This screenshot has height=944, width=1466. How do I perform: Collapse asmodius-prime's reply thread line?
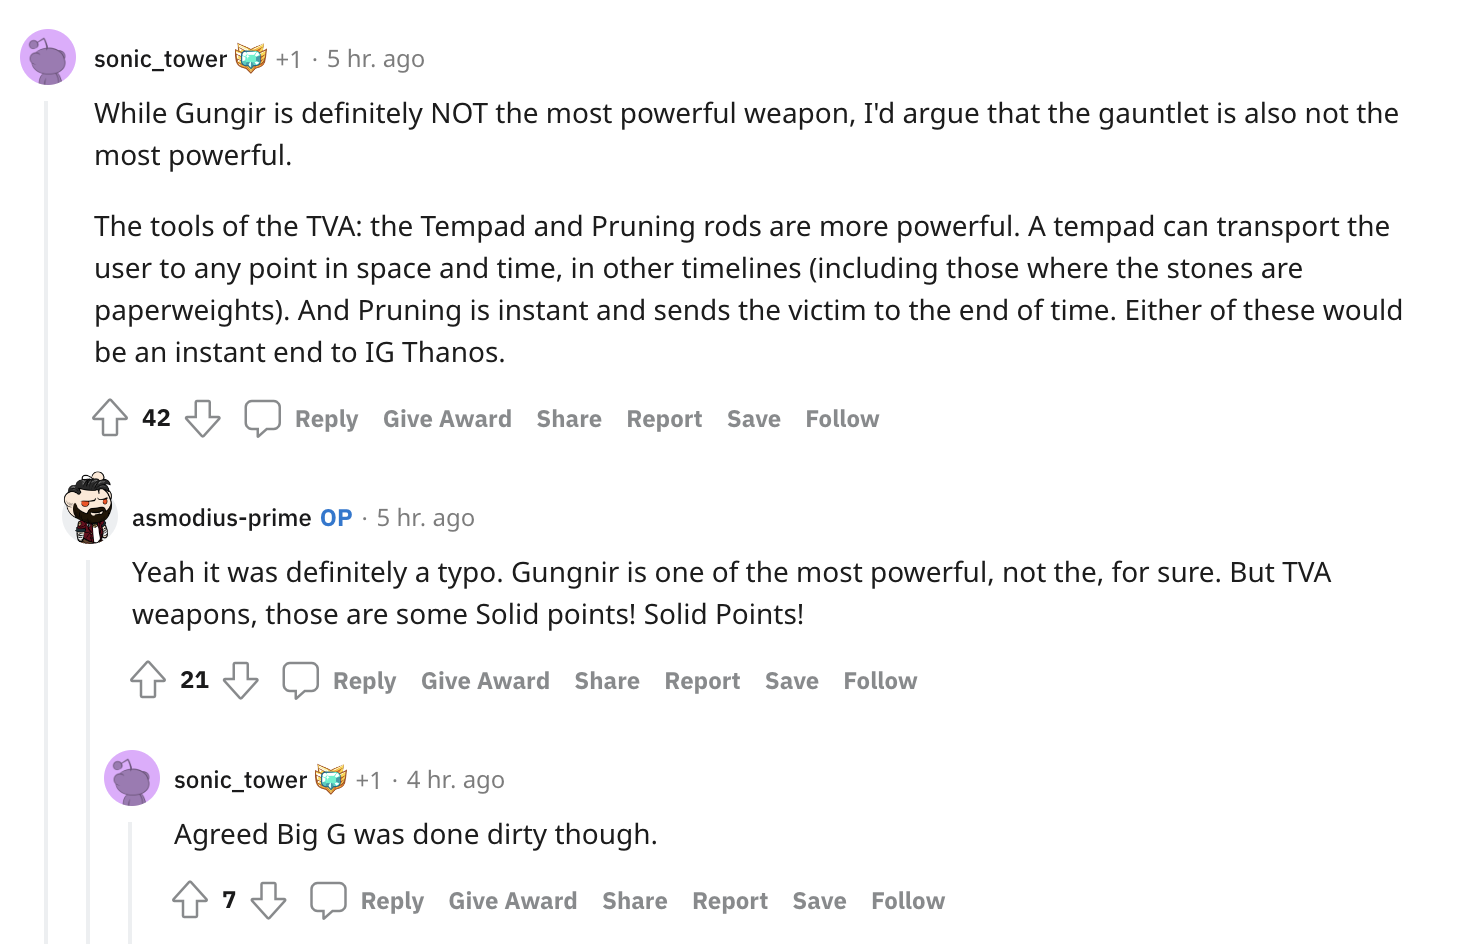[x=88, y=752]
